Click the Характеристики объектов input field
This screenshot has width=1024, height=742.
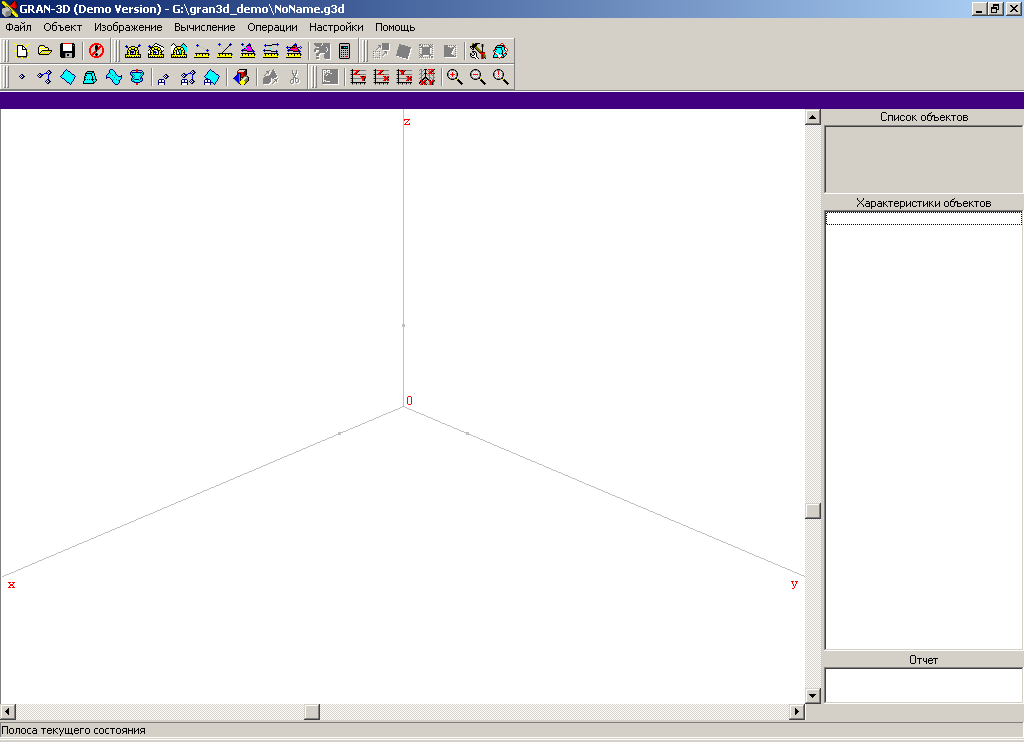[x=923, y=218]
